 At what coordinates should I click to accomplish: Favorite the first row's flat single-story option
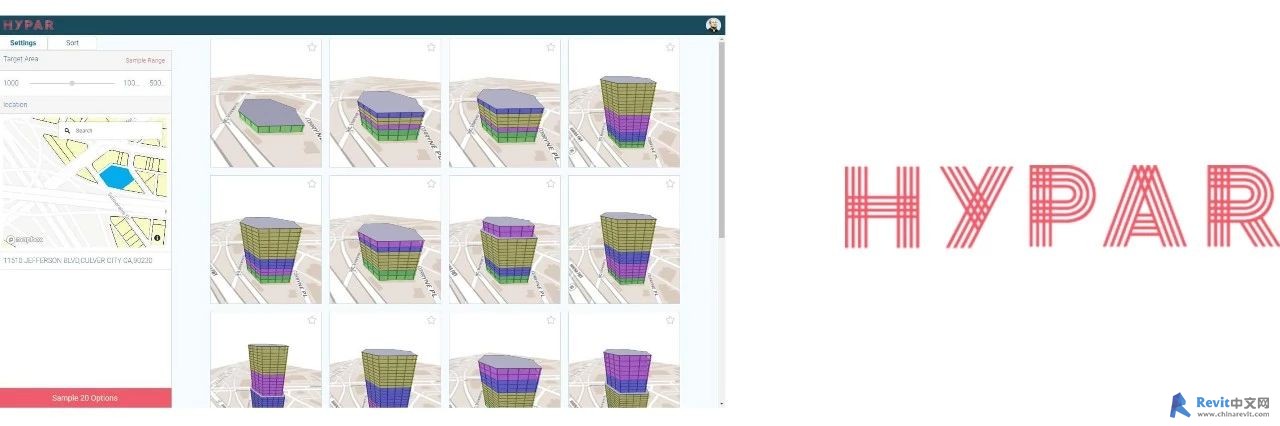point(312,47)
